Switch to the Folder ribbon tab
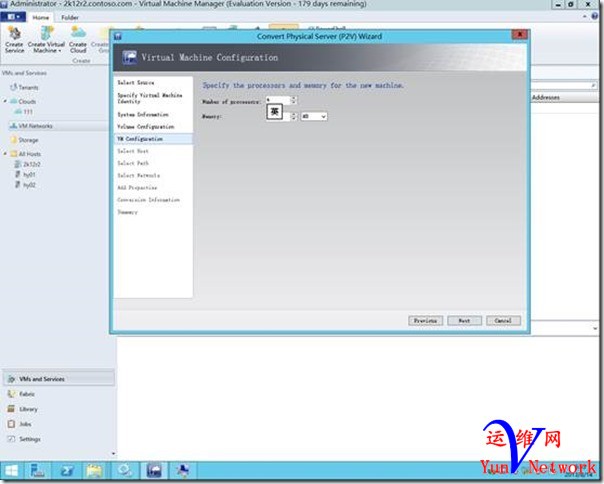This screenshot has height=484, width=604. click(x=70, y=17)
